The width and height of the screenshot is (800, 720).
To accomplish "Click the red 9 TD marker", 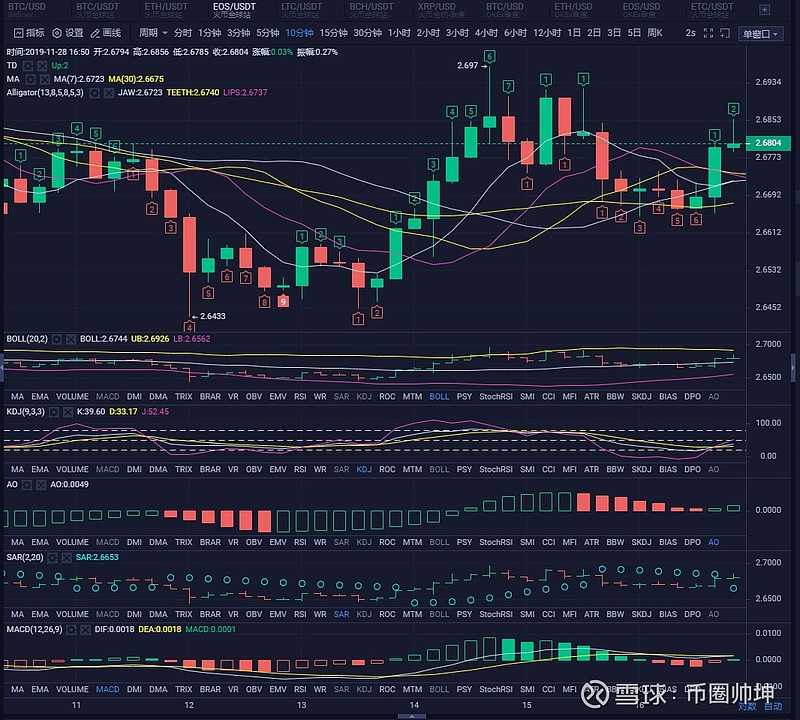I will point(283,302).
